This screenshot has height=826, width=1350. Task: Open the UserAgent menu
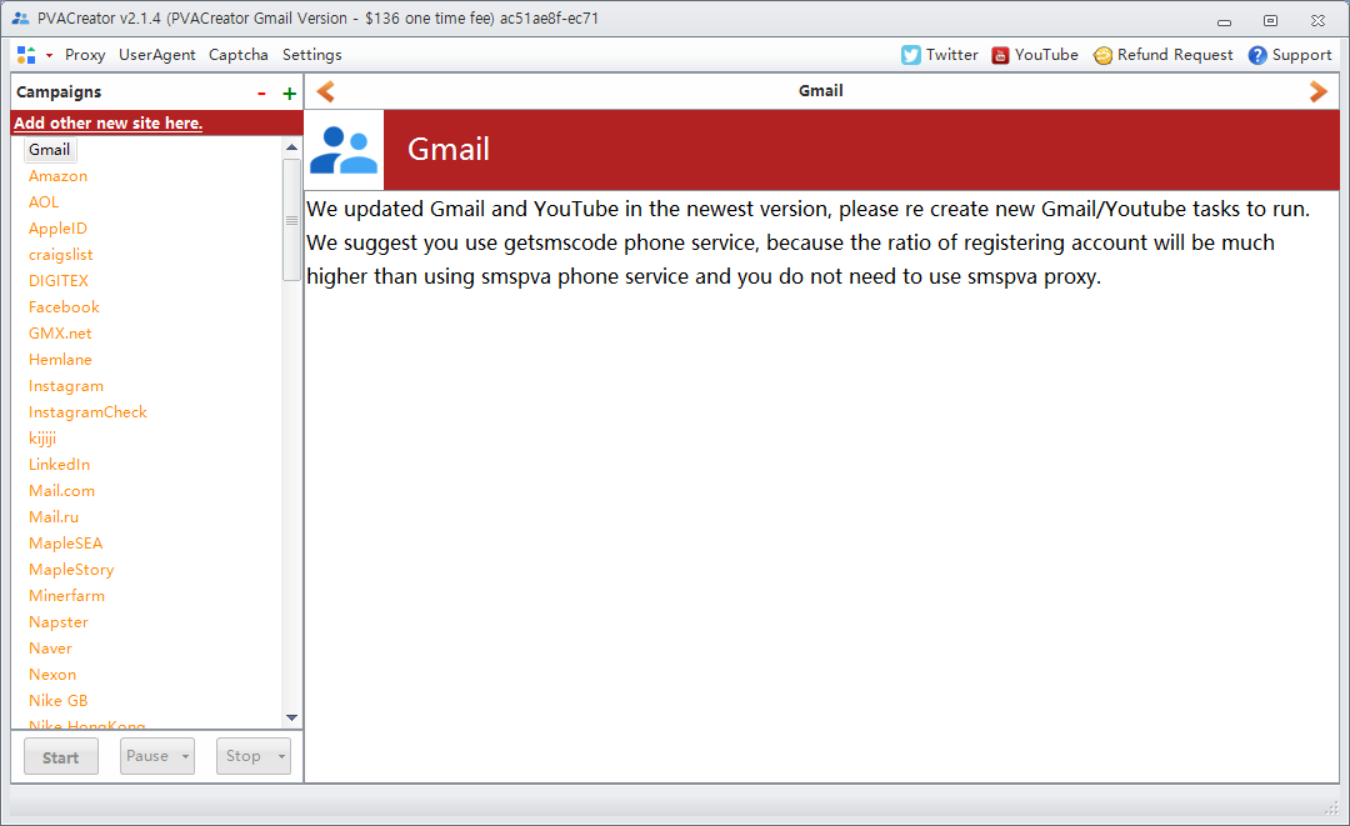(157, 55)
